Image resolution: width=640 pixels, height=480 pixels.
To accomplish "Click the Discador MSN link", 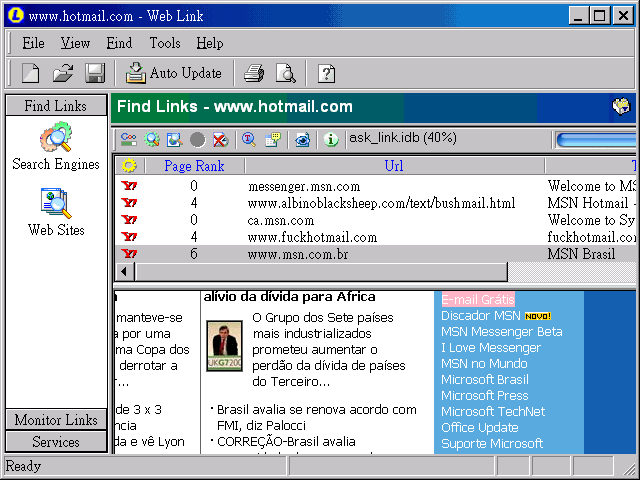I will (x=481, y=316).
